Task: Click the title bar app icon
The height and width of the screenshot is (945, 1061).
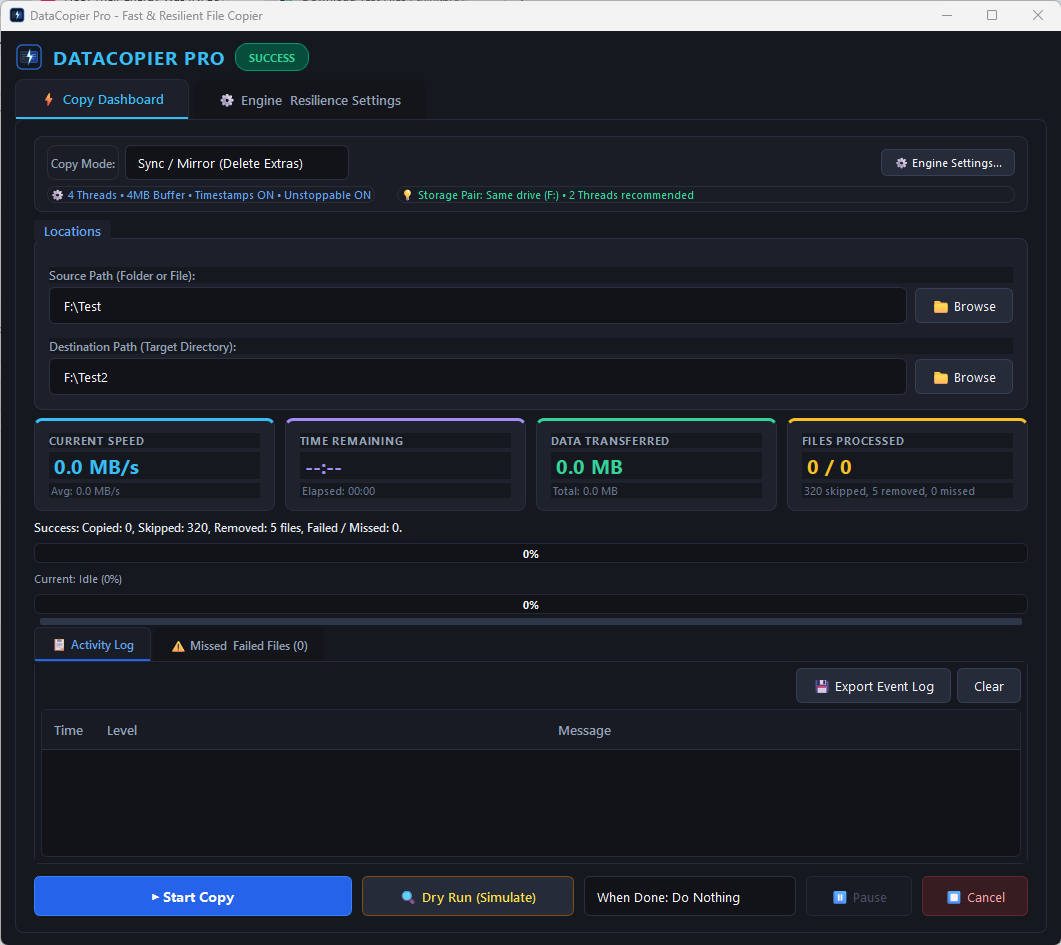Action: click(x=17, y=15)
